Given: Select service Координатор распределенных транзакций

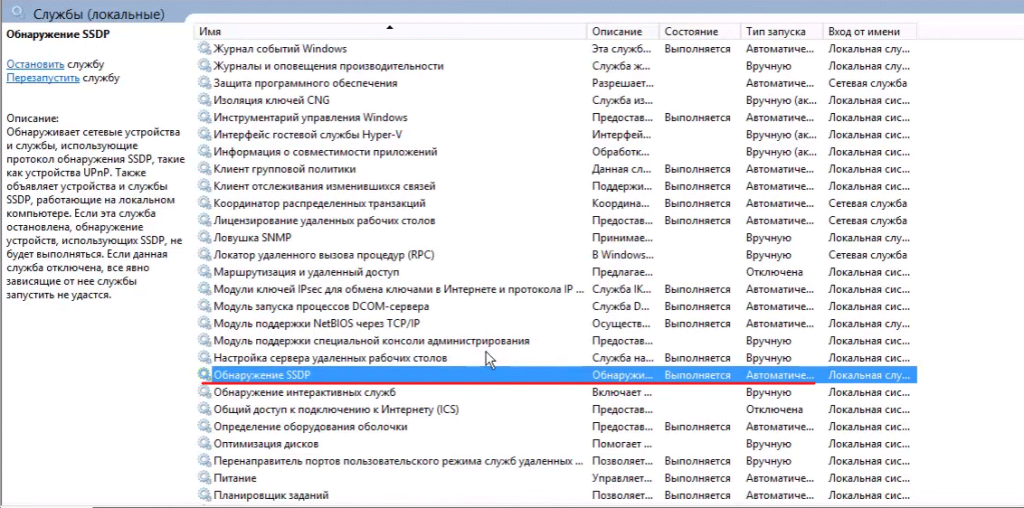Looking at the screenshot, I should tap(319, 203).
